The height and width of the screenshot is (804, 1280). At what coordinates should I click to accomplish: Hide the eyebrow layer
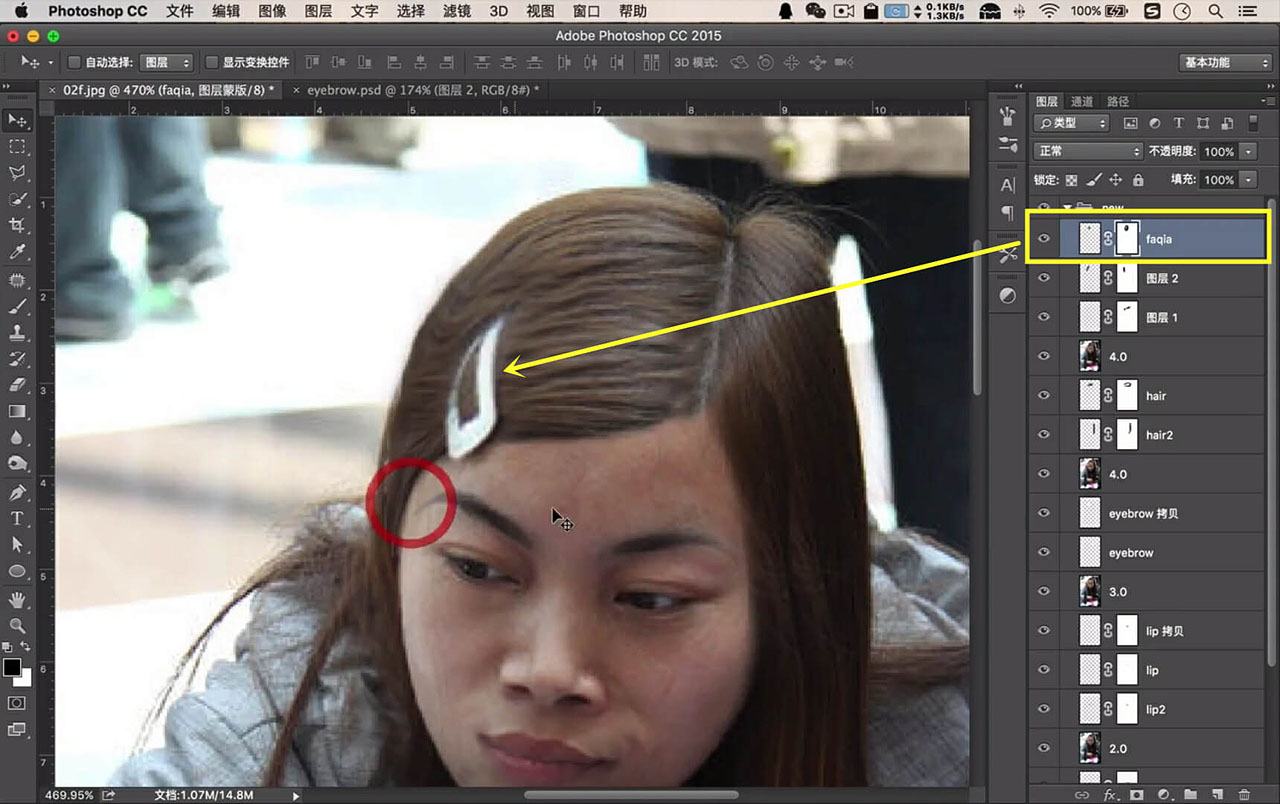pos(1044,552)
